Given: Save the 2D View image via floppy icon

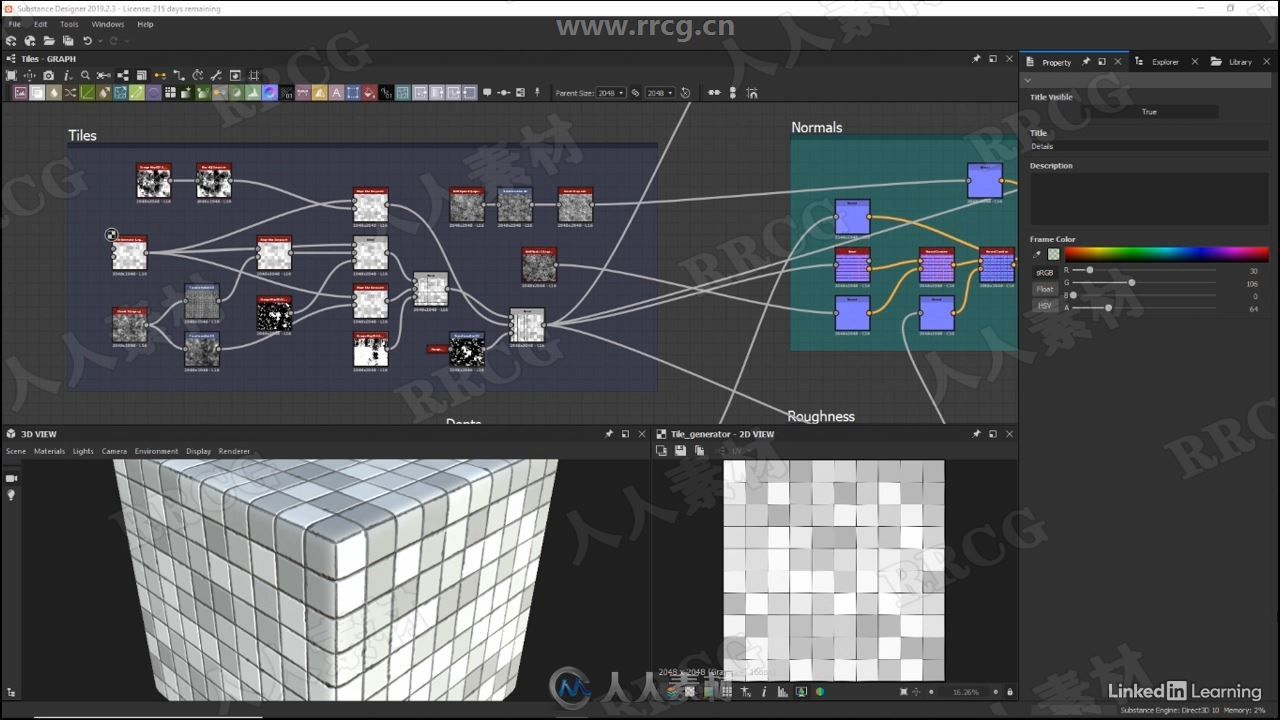Looking at the screenshot, I should (680, 451).
